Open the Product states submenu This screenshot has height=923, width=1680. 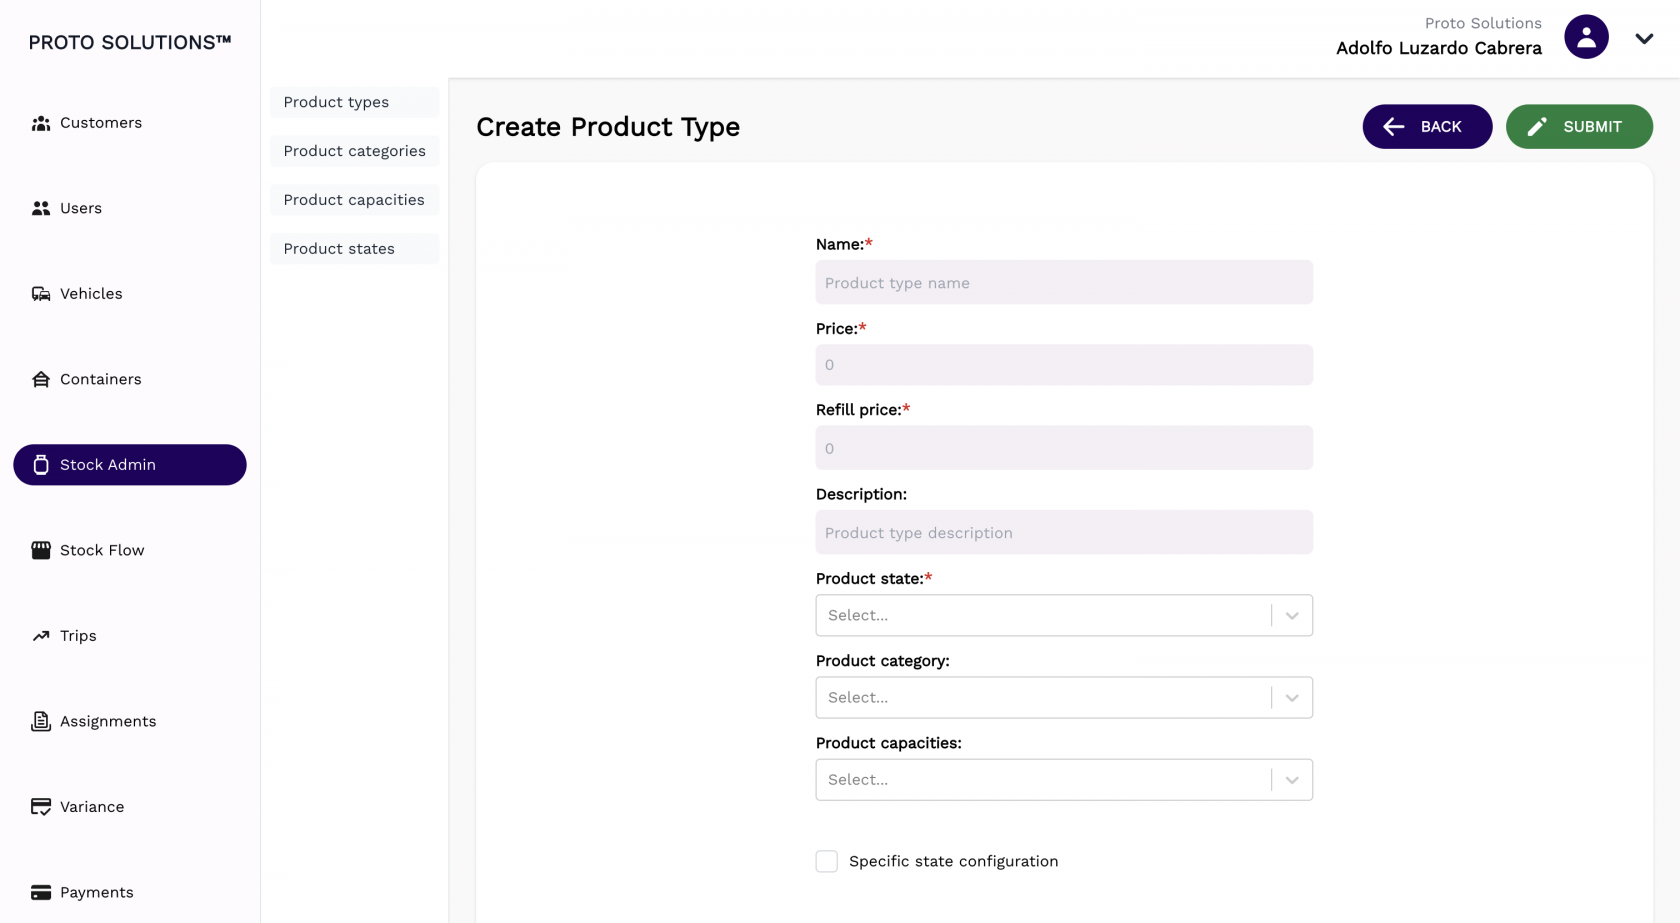pos(355,249)
